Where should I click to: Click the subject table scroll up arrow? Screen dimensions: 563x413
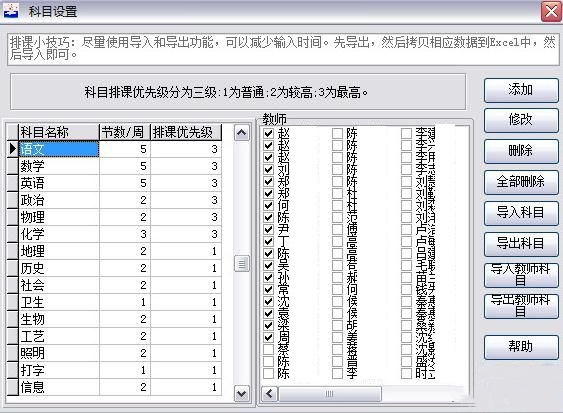pos(242,133)
